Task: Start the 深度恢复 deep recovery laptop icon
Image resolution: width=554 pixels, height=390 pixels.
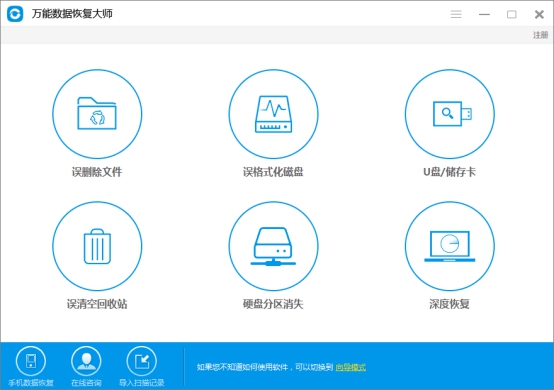Action: [449, 246]
